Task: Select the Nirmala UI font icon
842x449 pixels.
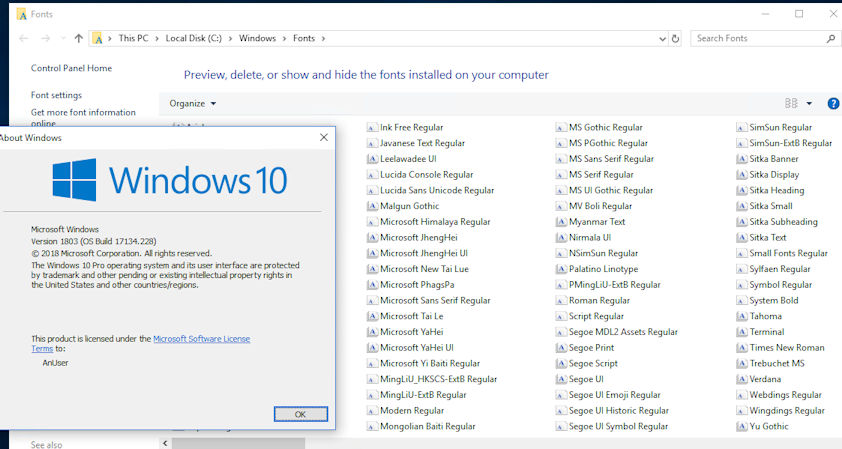Action: [561, 237]
